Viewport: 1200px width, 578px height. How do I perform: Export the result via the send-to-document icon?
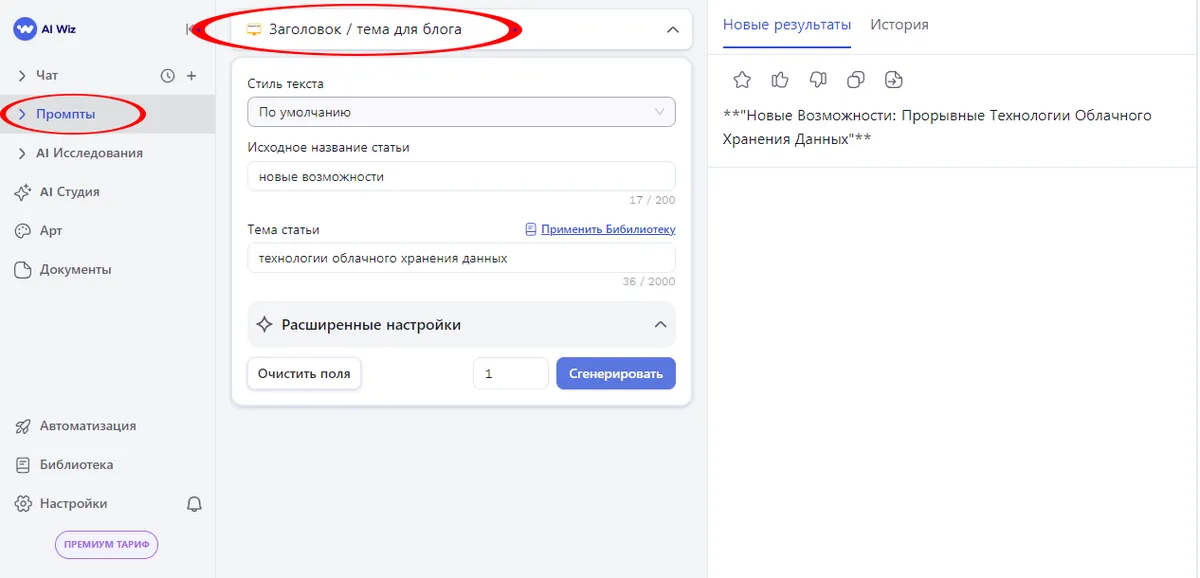tap(893, 79)
